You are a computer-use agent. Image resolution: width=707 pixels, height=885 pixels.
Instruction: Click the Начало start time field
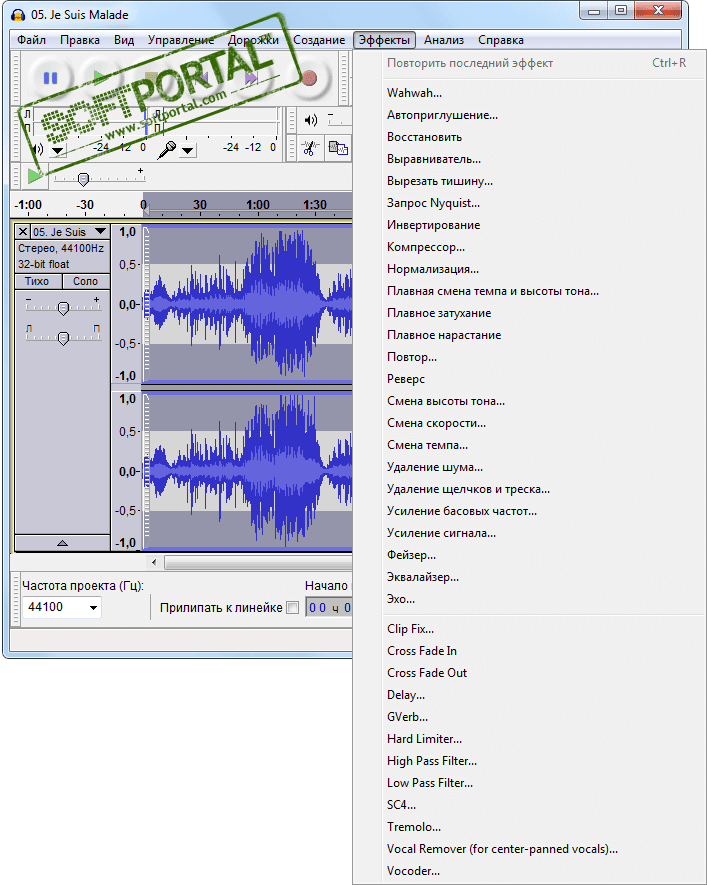pyautogui.click(x=329, y=608)
